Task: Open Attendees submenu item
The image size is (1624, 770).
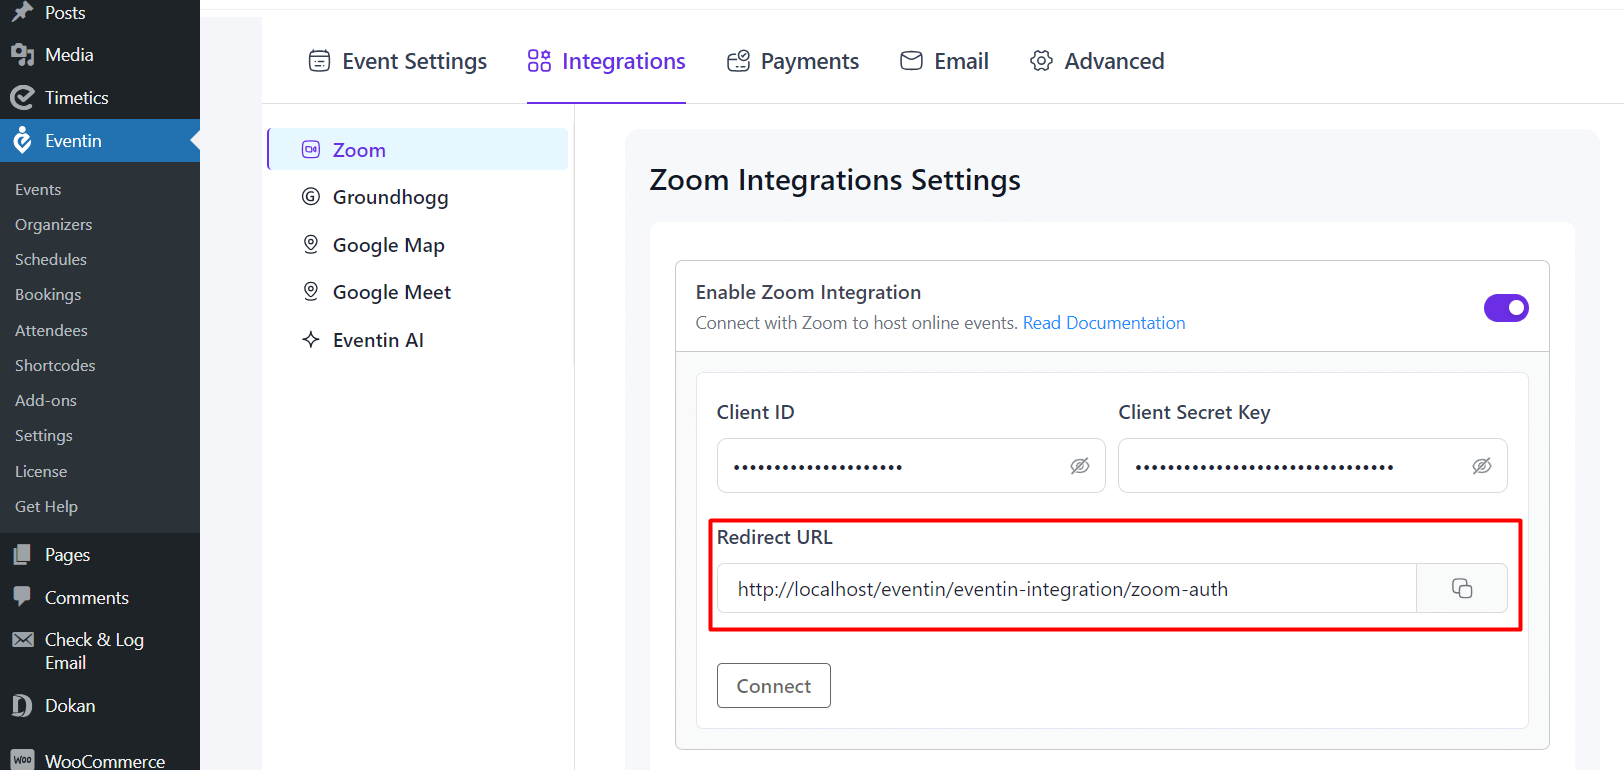Action: [51, 330]
